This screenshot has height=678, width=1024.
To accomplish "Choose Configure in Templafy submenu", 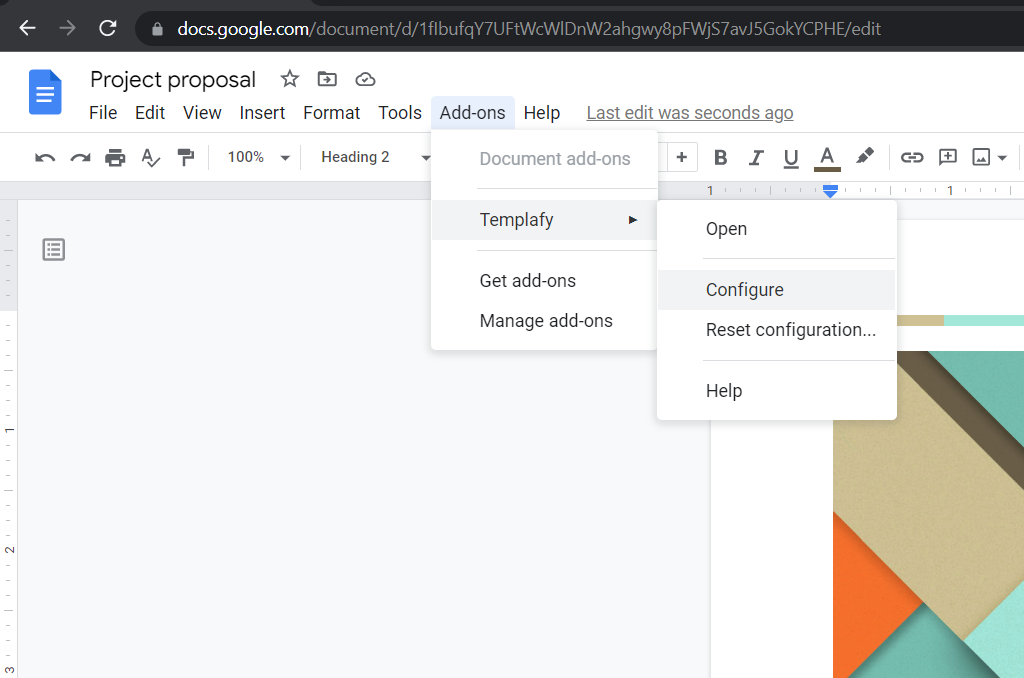I will pos(776,290).
